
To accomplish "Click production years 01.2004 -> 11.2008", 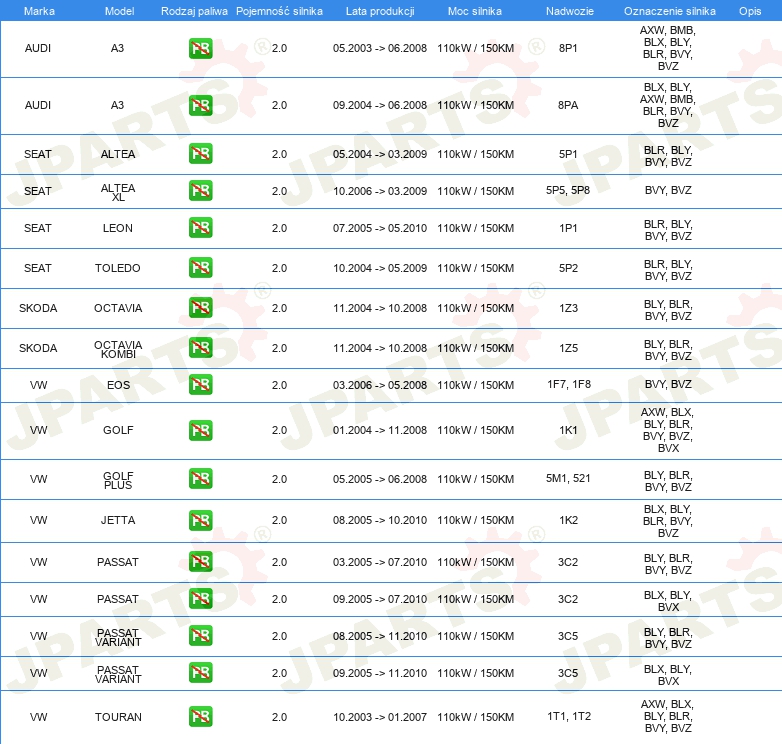I will tap(380, 430).
